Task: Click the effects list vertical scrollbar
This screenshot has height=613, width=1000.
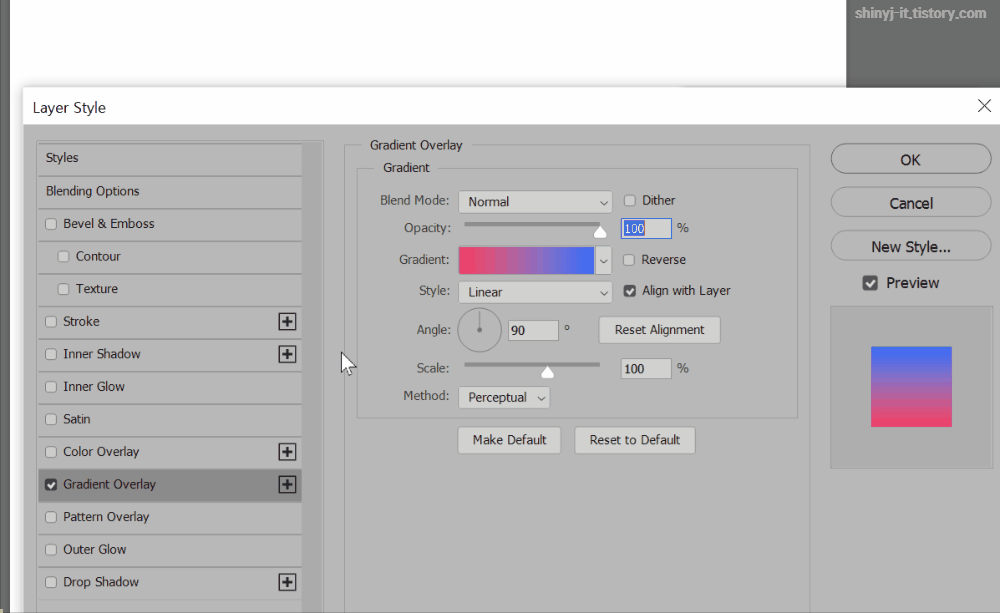Action: [x=312, y=376]
